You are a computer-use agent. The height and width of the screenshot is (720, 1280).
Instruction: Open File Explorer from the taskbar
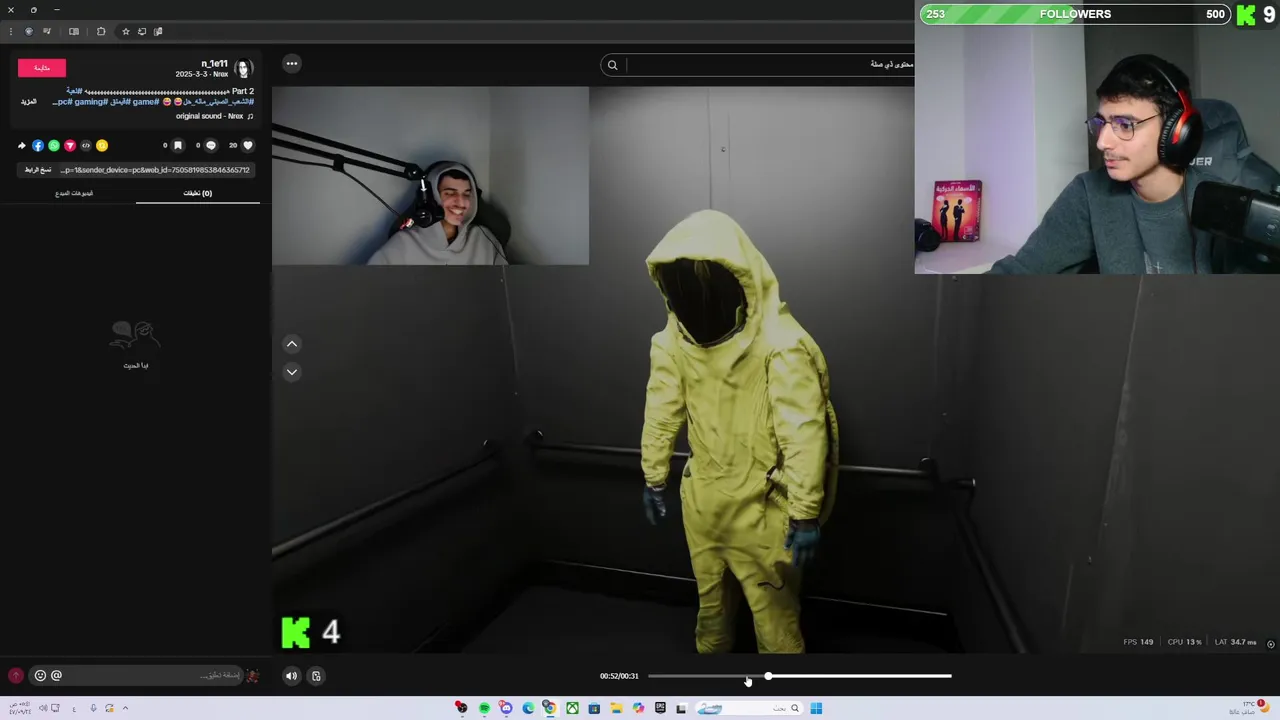pyautogui.click(x=616, y=708)
